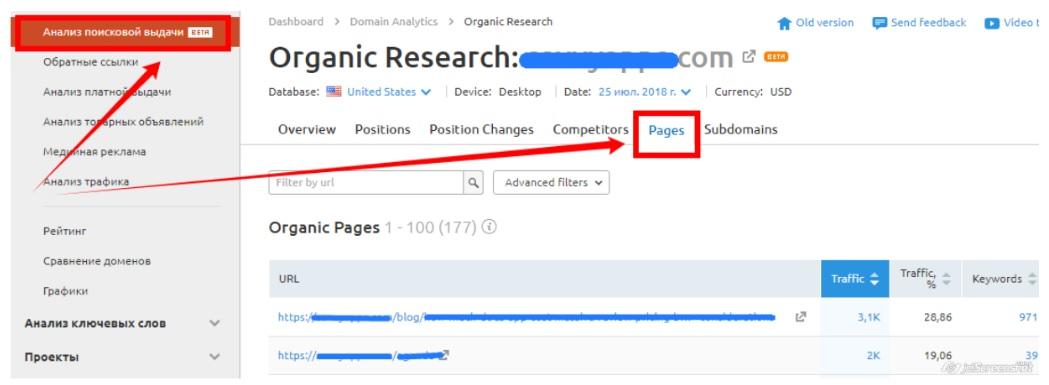Open the date dropdown 25 июл. 2018 г.

point(645,92)
